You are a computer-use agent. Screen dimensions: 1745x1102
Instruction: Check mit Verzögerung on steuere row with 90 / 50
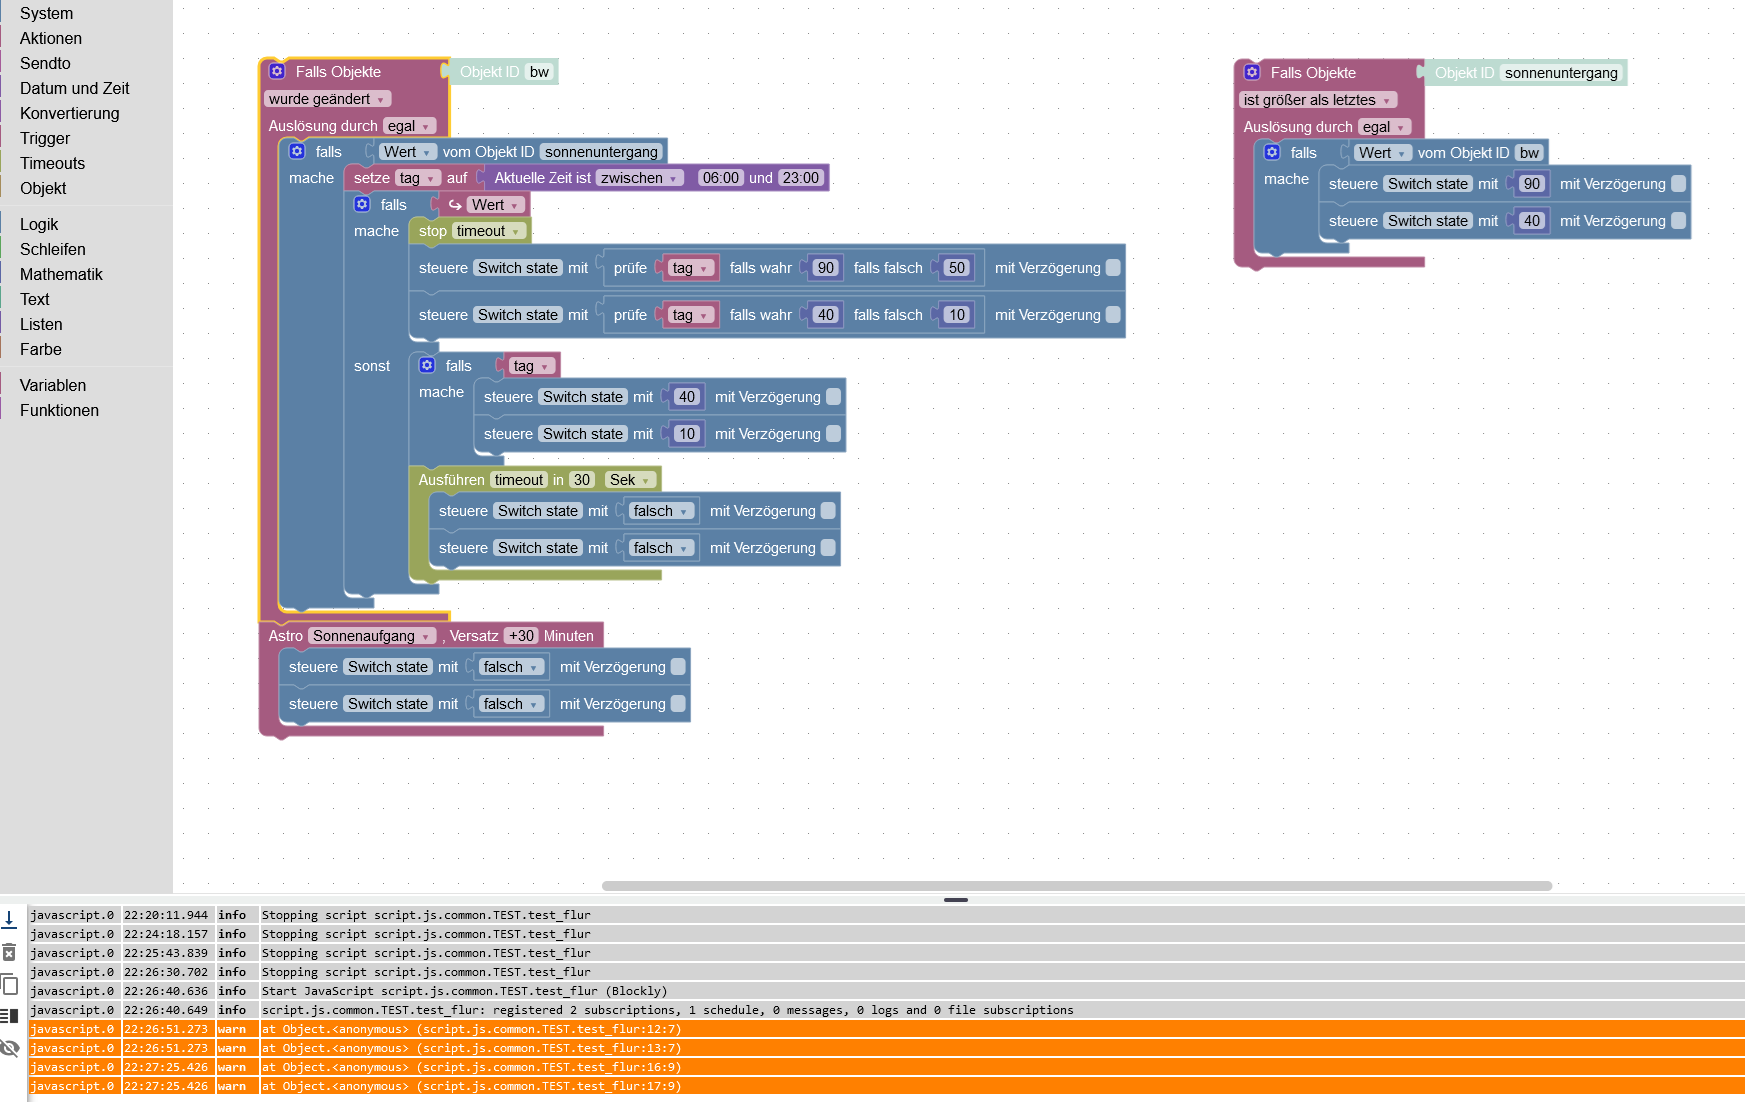click(x=1113, y=268)
